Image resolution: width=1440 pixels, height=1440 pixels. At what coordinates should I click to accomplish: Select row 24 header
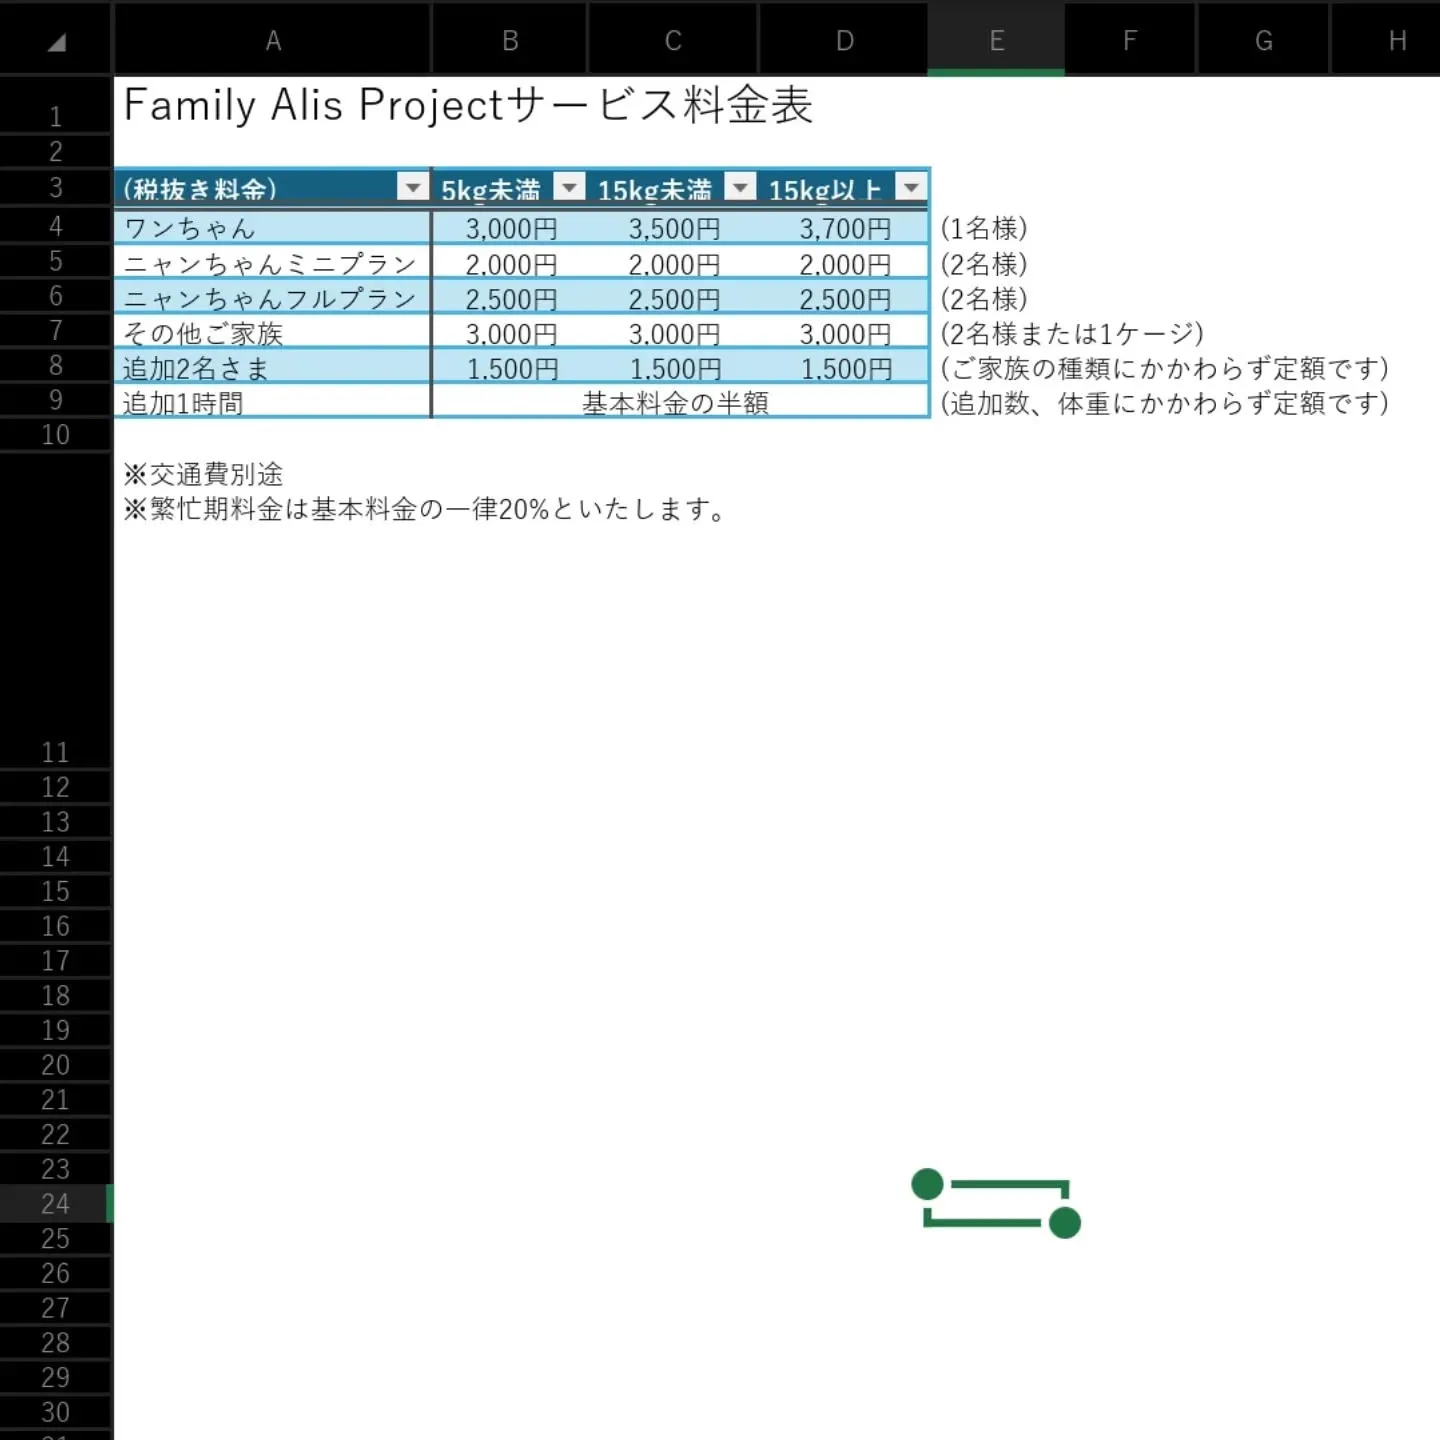click(x=56, y=1204)
